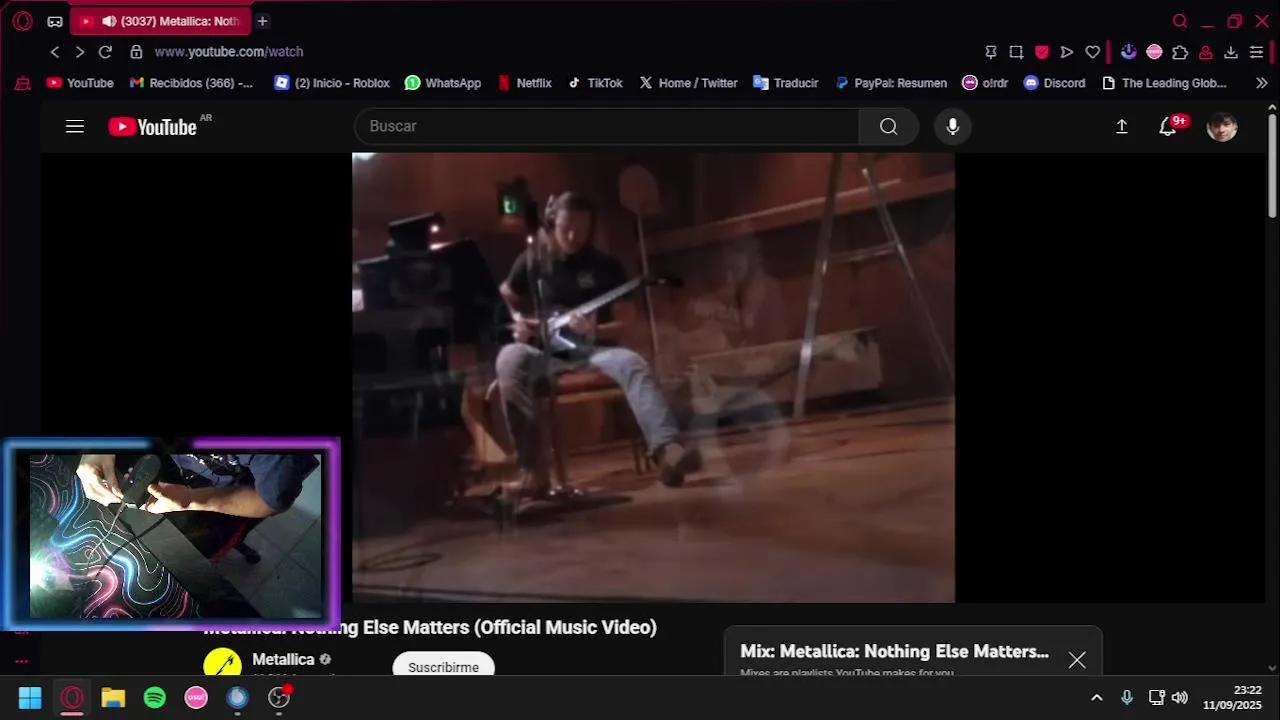Expand hidden bookmarks with double chevron
Image resolution: width=1280 pixels, height=720 pixels.
pos(1261,83)
